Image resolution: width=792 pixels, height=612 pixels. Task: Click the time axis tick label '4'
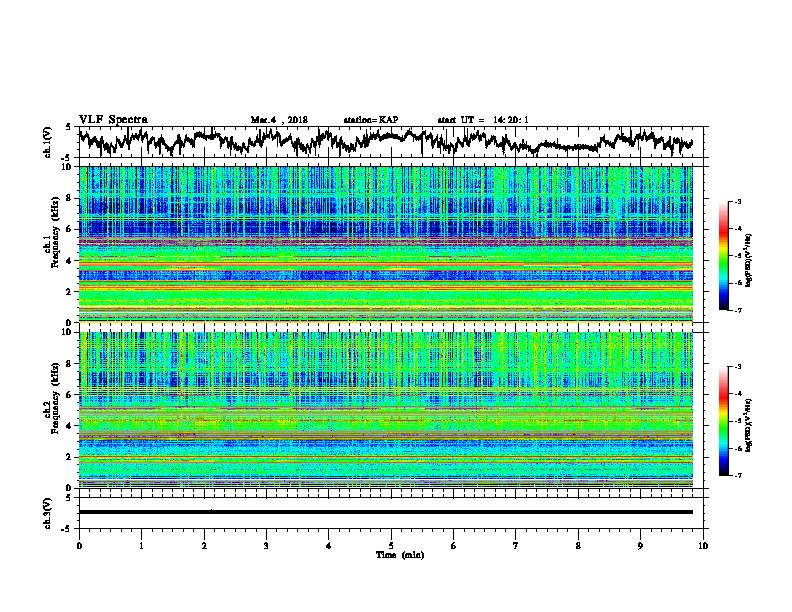[x=329, y=546]
